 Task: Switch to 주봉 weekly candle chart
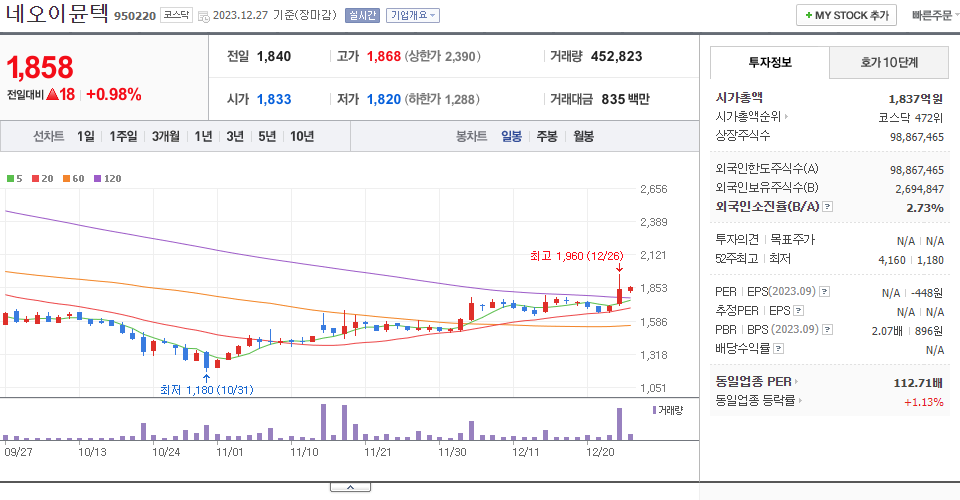click(x=547, y=136)
